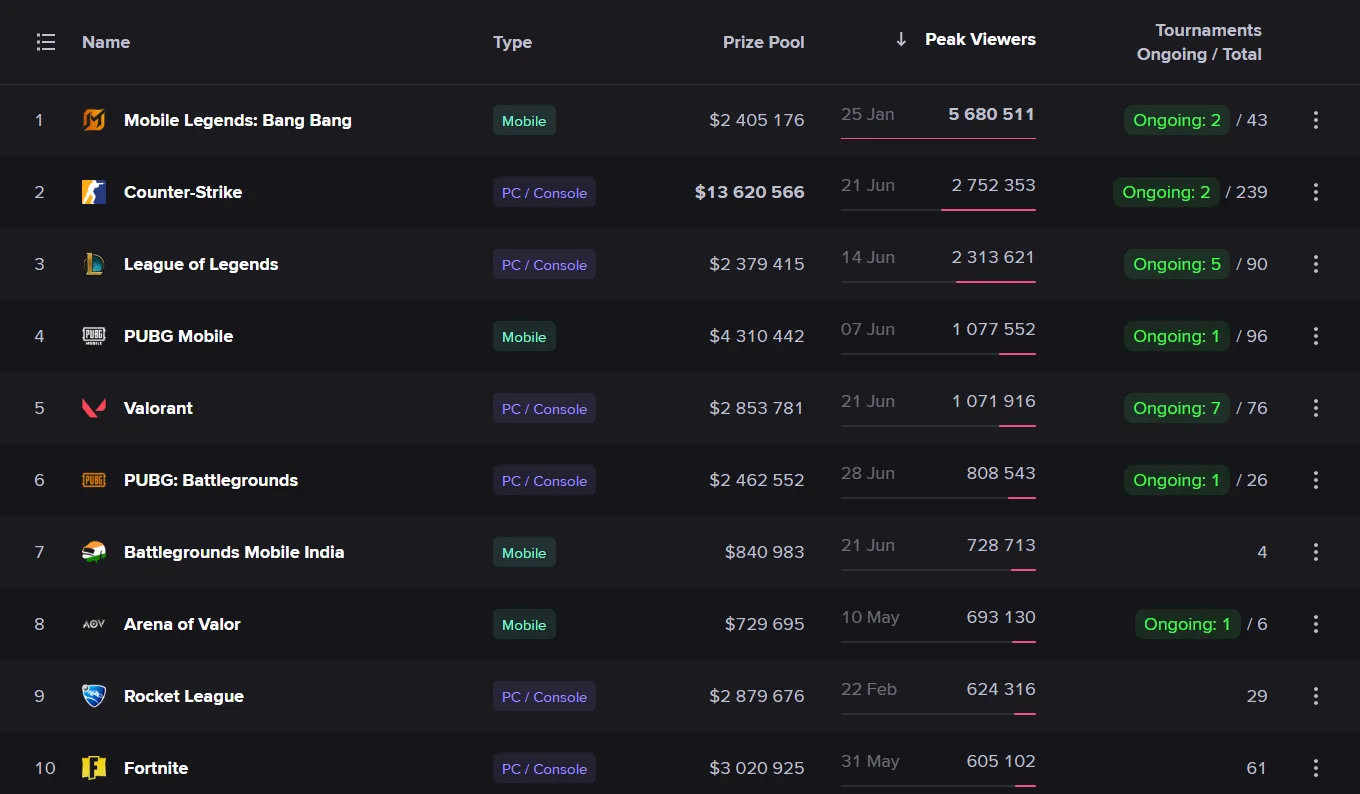Screen dimensions: 1360x794
Task: Click Arena of Valor peak date 10 May
Action: tap(870, 617)
